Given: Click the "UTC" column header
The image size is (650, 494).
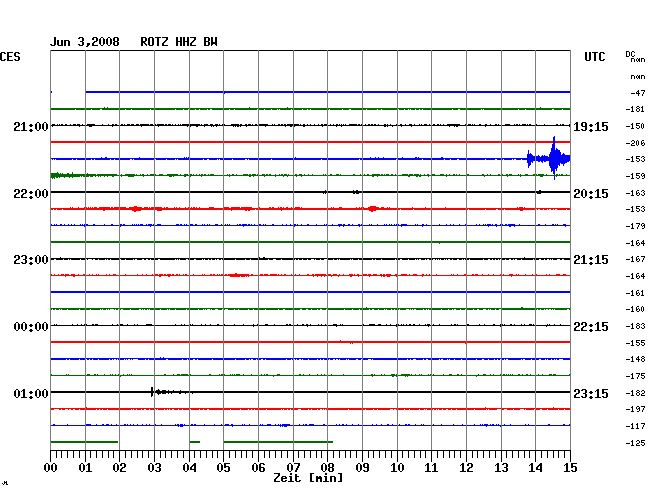Looking at the screenshot, I should (x=594, y=57).
